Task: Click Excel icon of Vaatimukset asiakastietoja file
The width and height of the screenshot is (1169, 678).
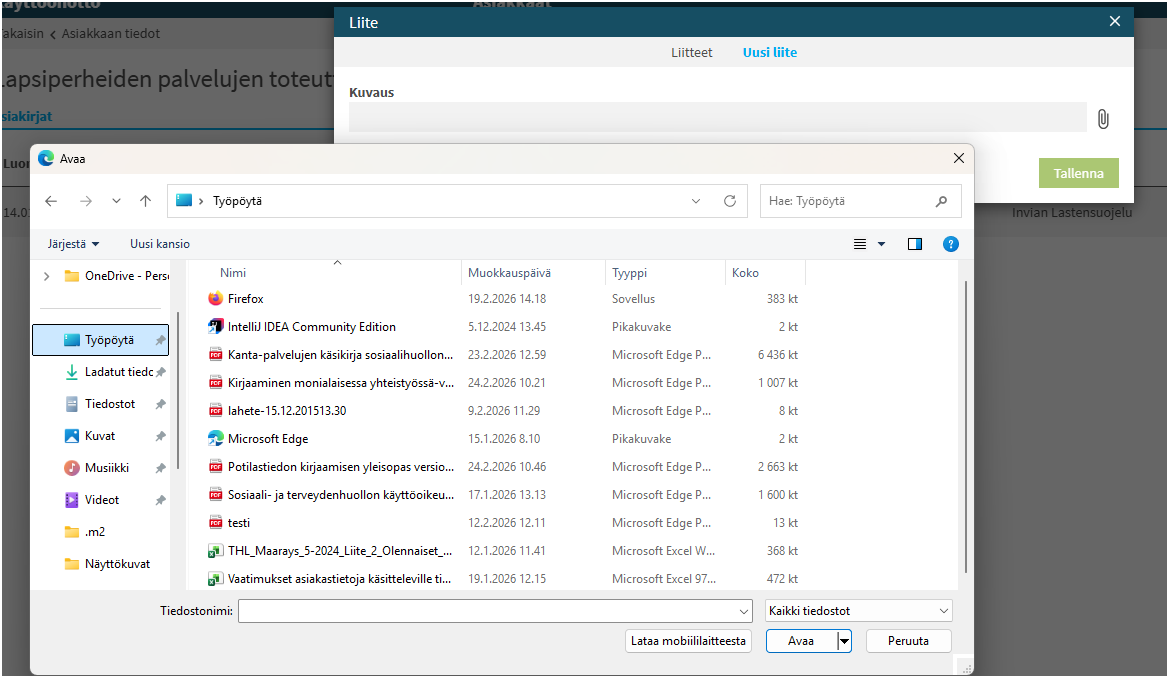Action: click(x=215, y=579)
